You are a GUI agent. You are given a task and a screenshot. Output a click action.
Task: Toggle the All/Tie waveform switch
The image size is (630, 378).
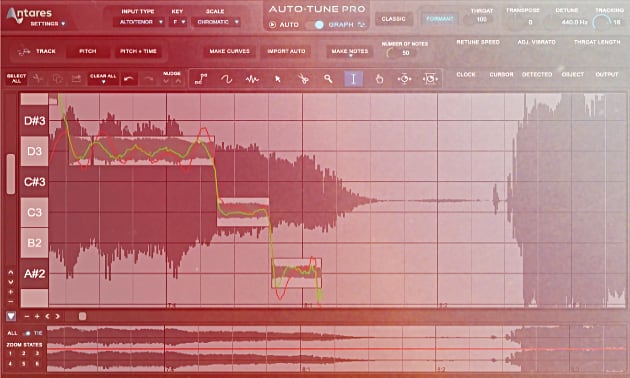pos(27,333)
